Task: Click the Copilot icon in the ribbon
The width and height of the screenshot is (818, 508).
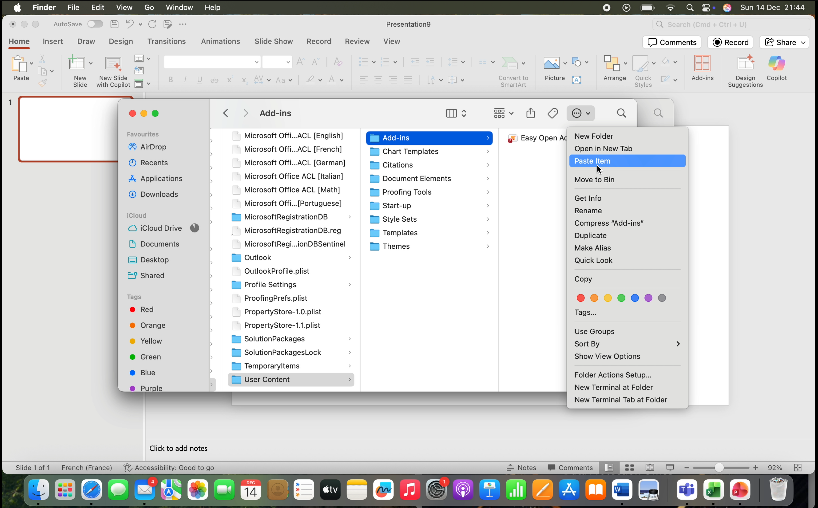Action: [777, 66]
